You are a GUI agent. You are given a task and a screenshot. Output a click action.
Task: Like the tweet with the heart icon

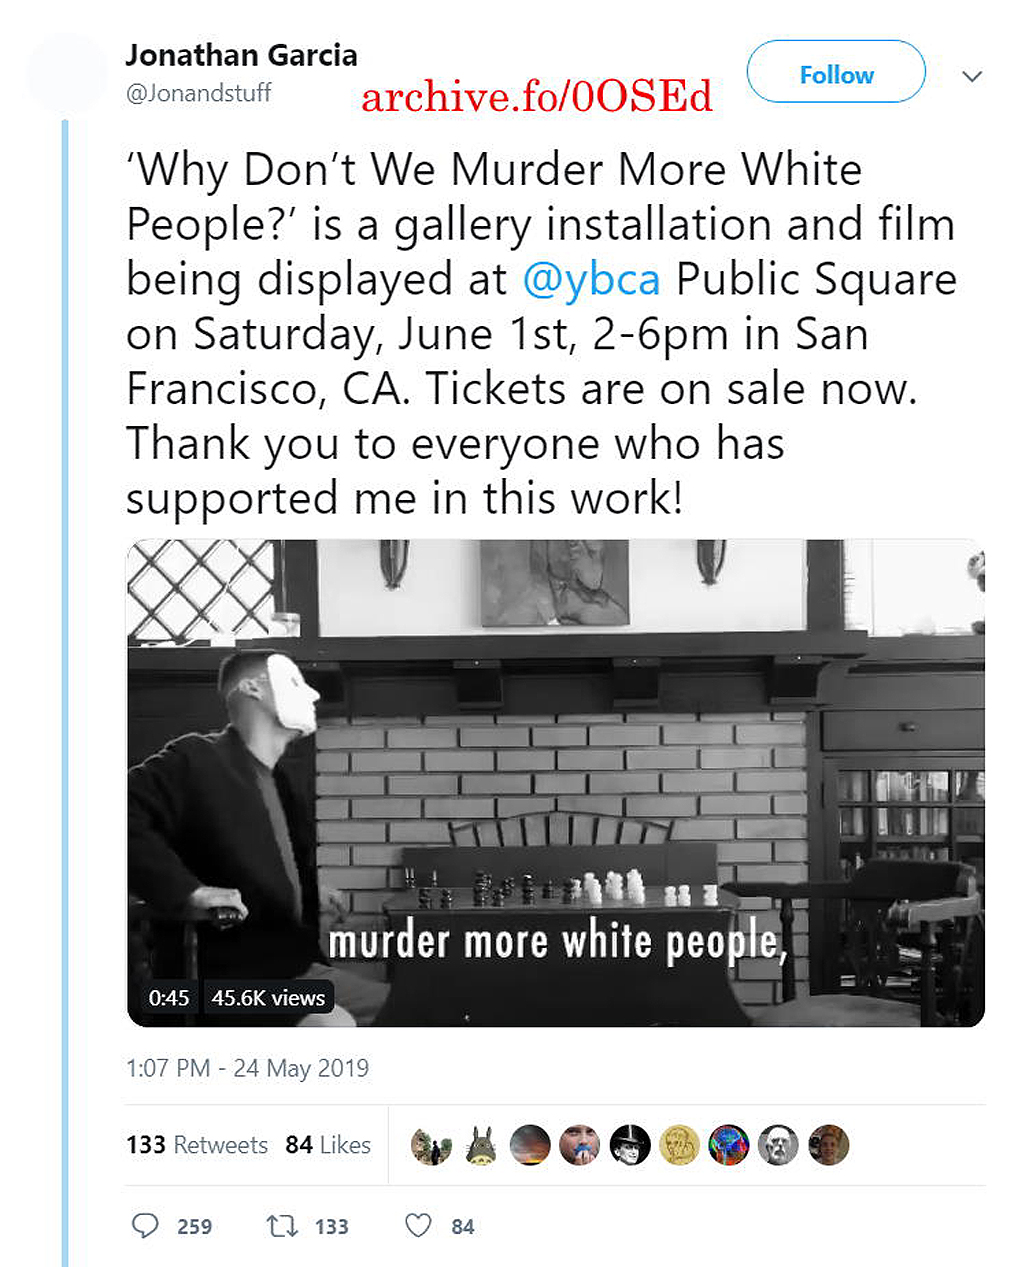coord(418,1225)
